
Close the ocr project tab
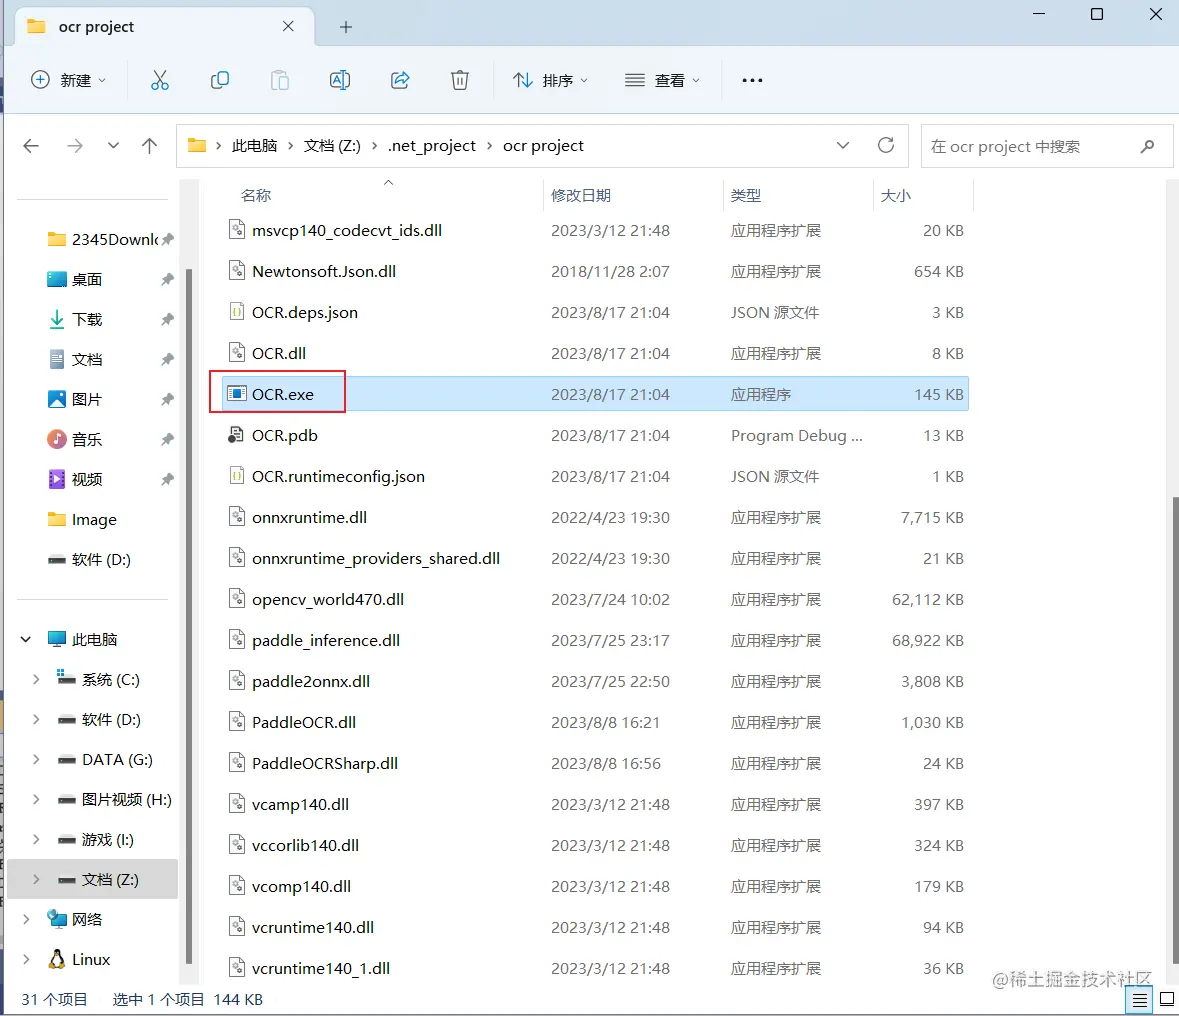click(x=288, y=26)
